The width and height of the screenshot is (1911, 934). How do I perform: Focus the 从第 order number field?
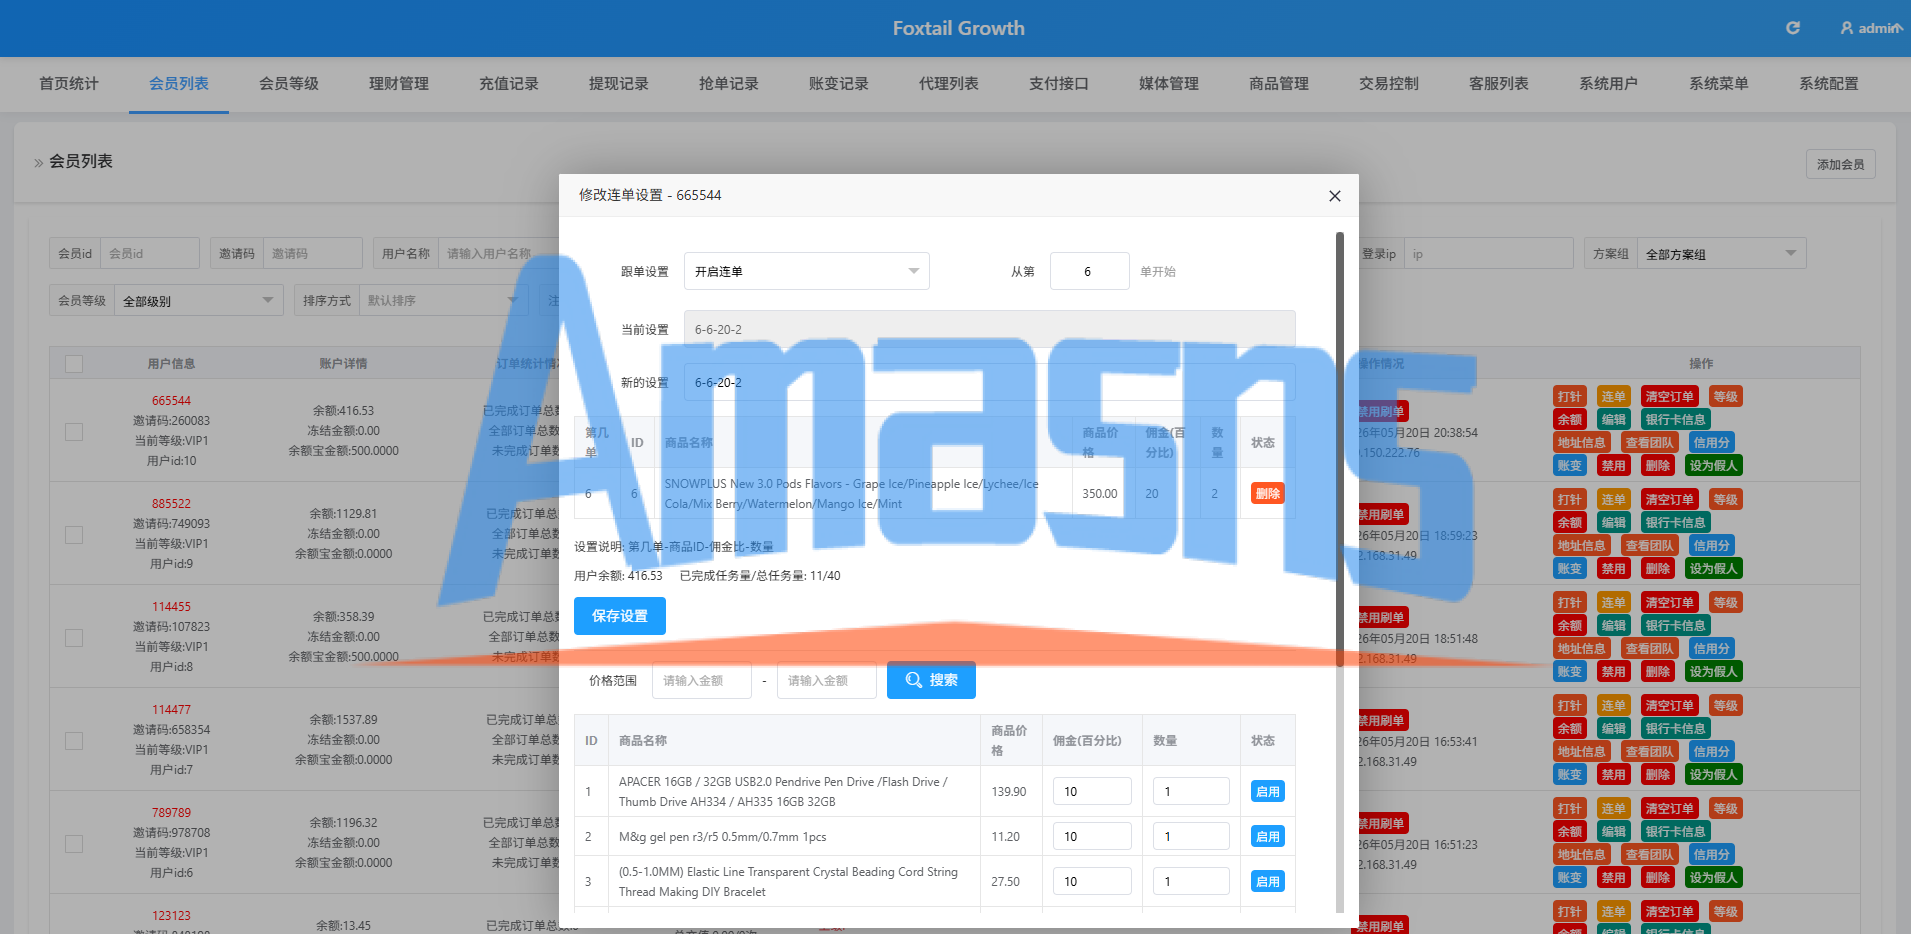pyautogui.click(x=1089, y=271)
